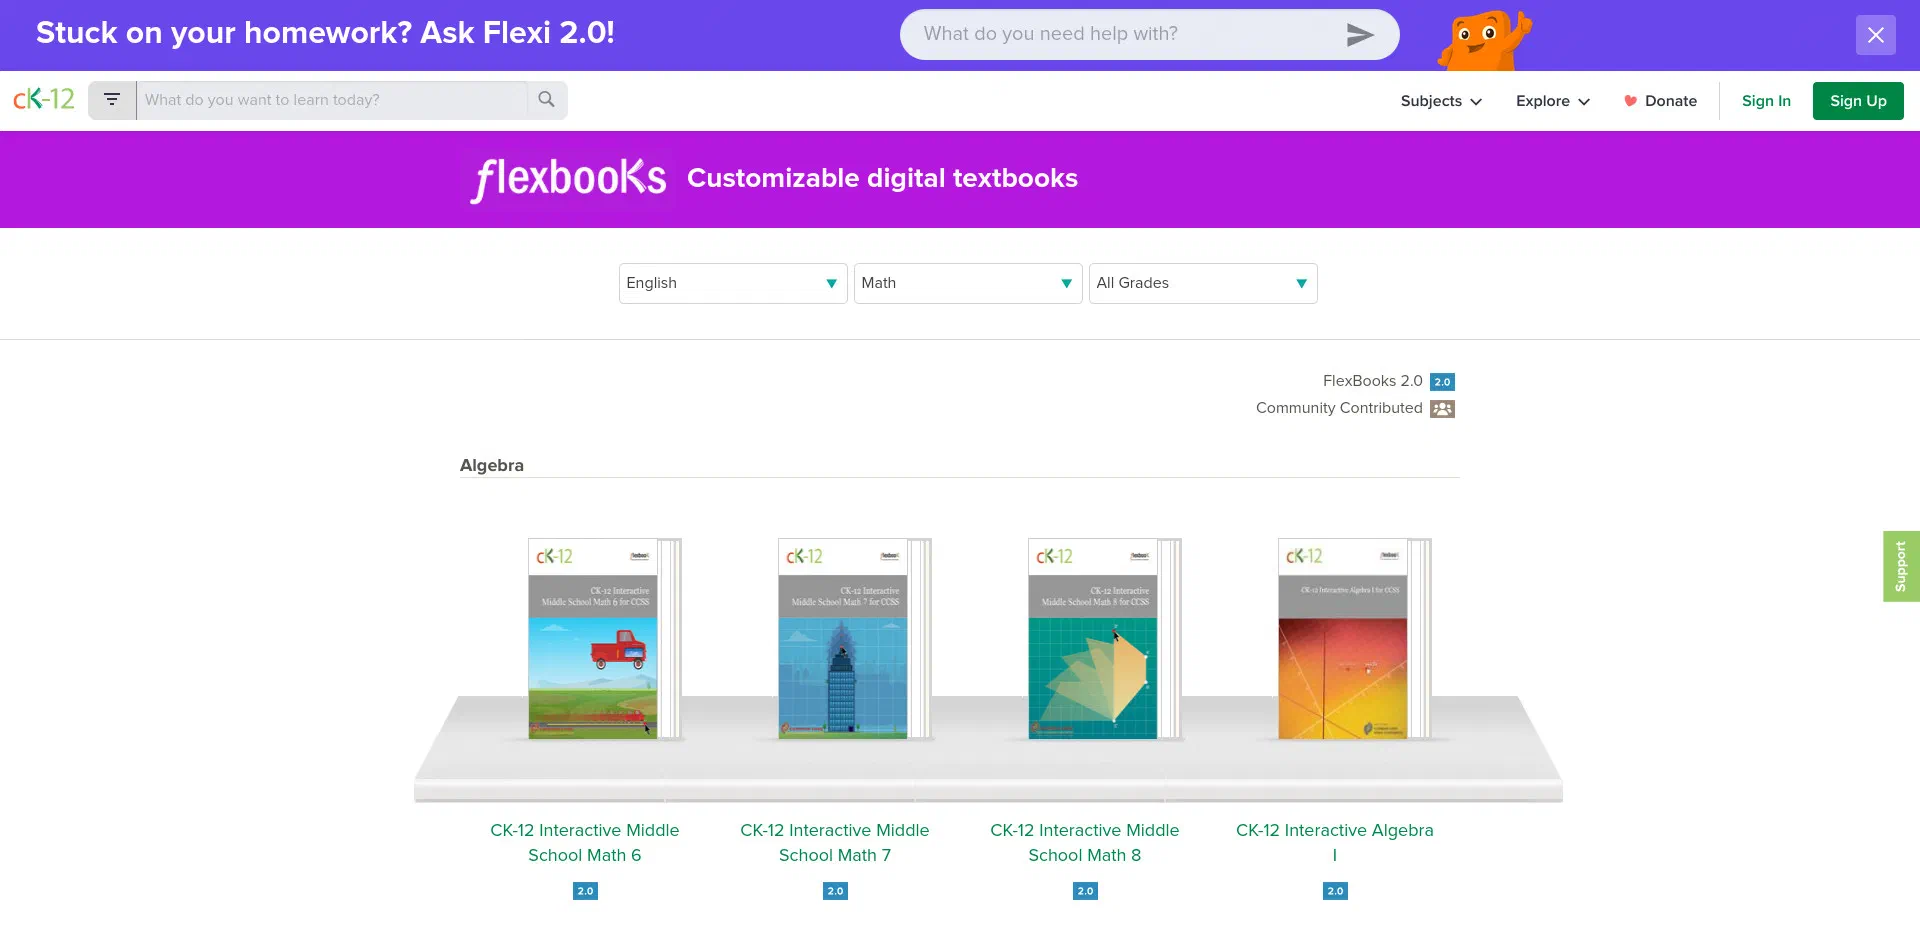Click the Sign Up button
This screenshot has width=1920, height=935.
coord(1857,100)
